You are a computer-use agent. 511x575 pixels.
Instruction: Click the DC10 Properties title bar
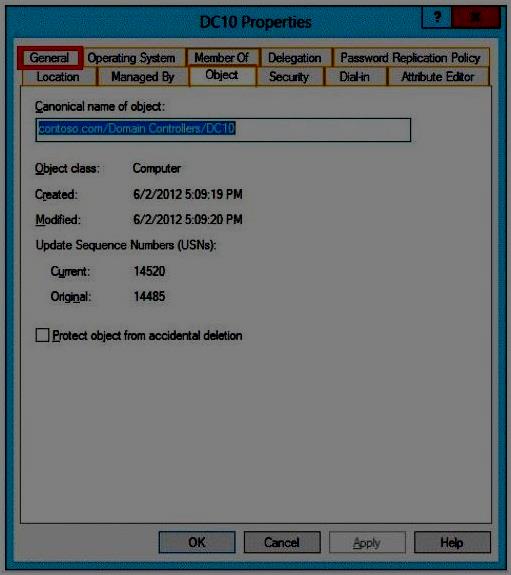tap(255, 22)
